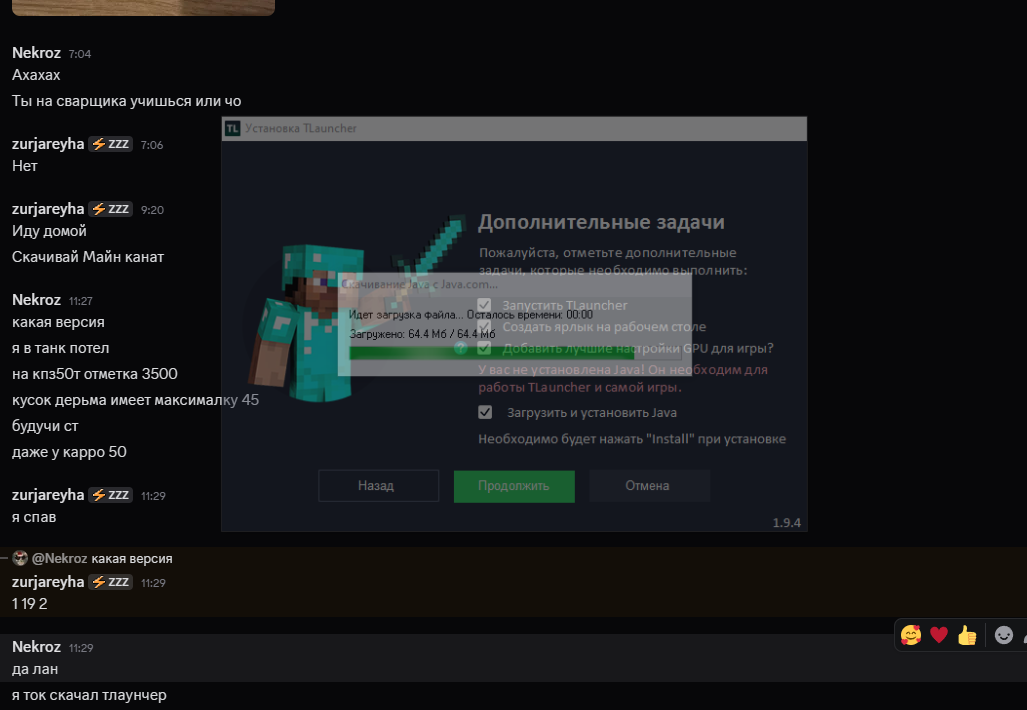Click 'какая версия' quoted reply text

[x=132, y=559]
